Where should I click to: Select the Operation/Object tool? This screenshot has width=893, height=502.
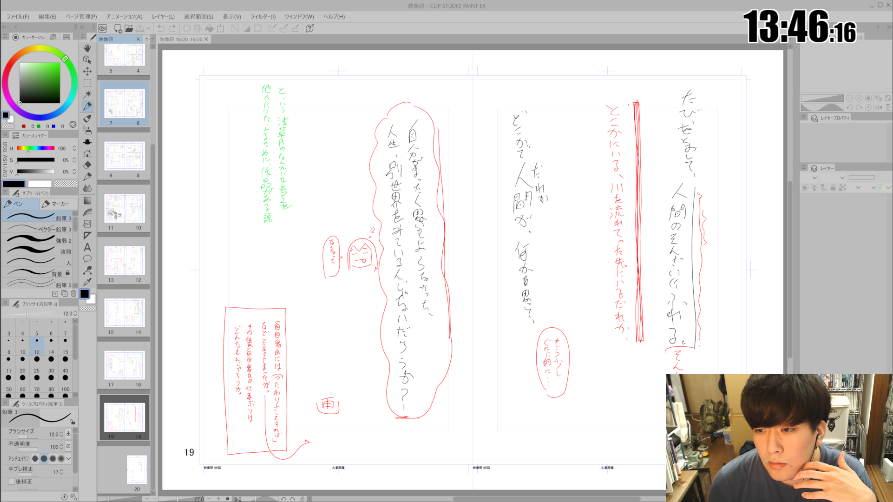87,59
